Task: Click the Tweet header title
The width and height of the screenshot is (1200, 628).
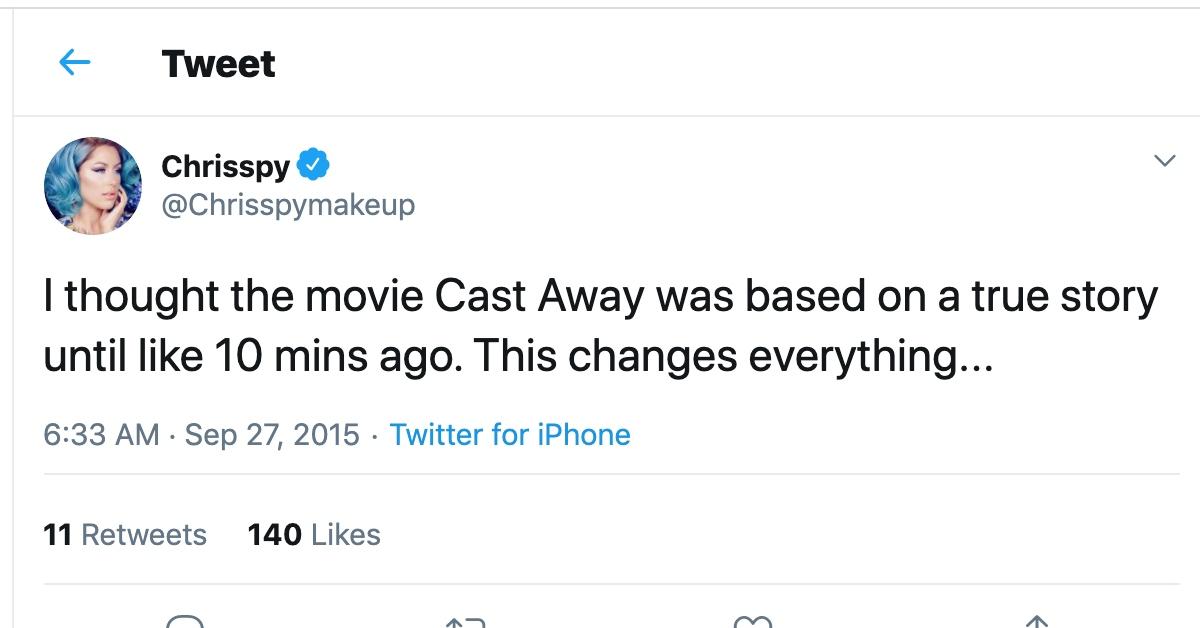Action: 218,64
